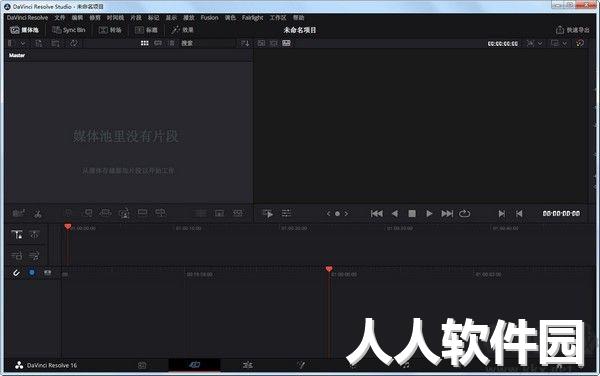The height and width of the screenshot is (376, 600).
Task: Play in reverse
Action: click(x=395, y=213)
